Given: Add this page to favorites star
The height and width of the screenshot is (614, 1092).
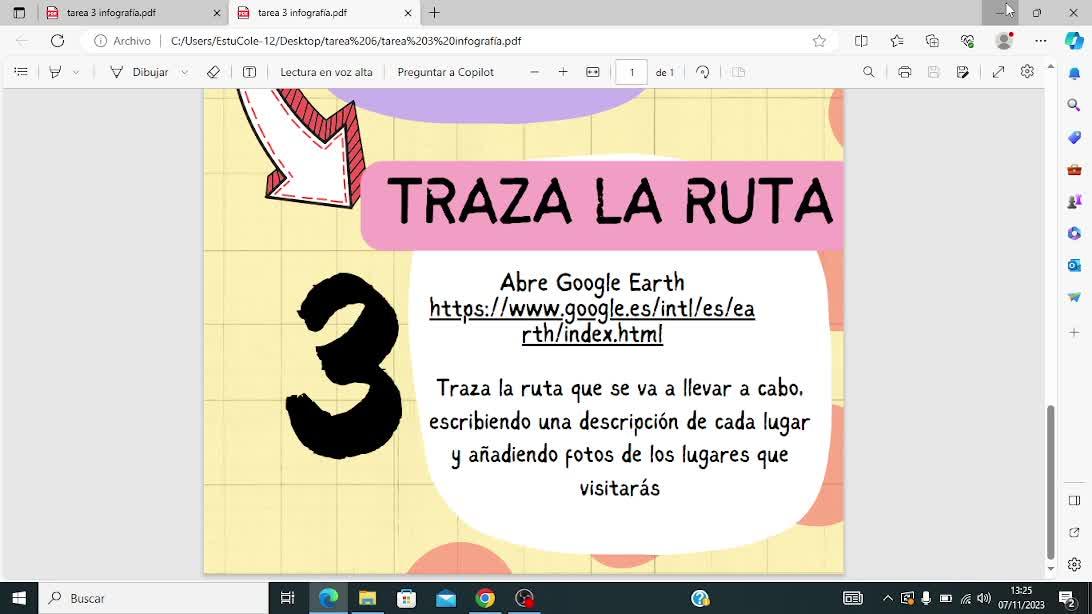Looking at the screenshot, I should point(819,41).
